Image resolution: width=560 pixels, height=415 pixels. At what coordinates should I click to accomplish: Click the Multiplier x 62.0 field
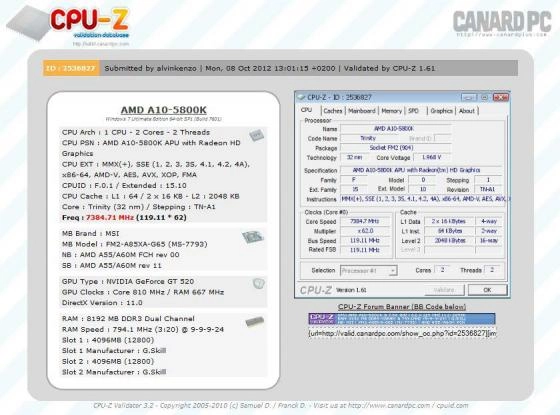(365, 231)
